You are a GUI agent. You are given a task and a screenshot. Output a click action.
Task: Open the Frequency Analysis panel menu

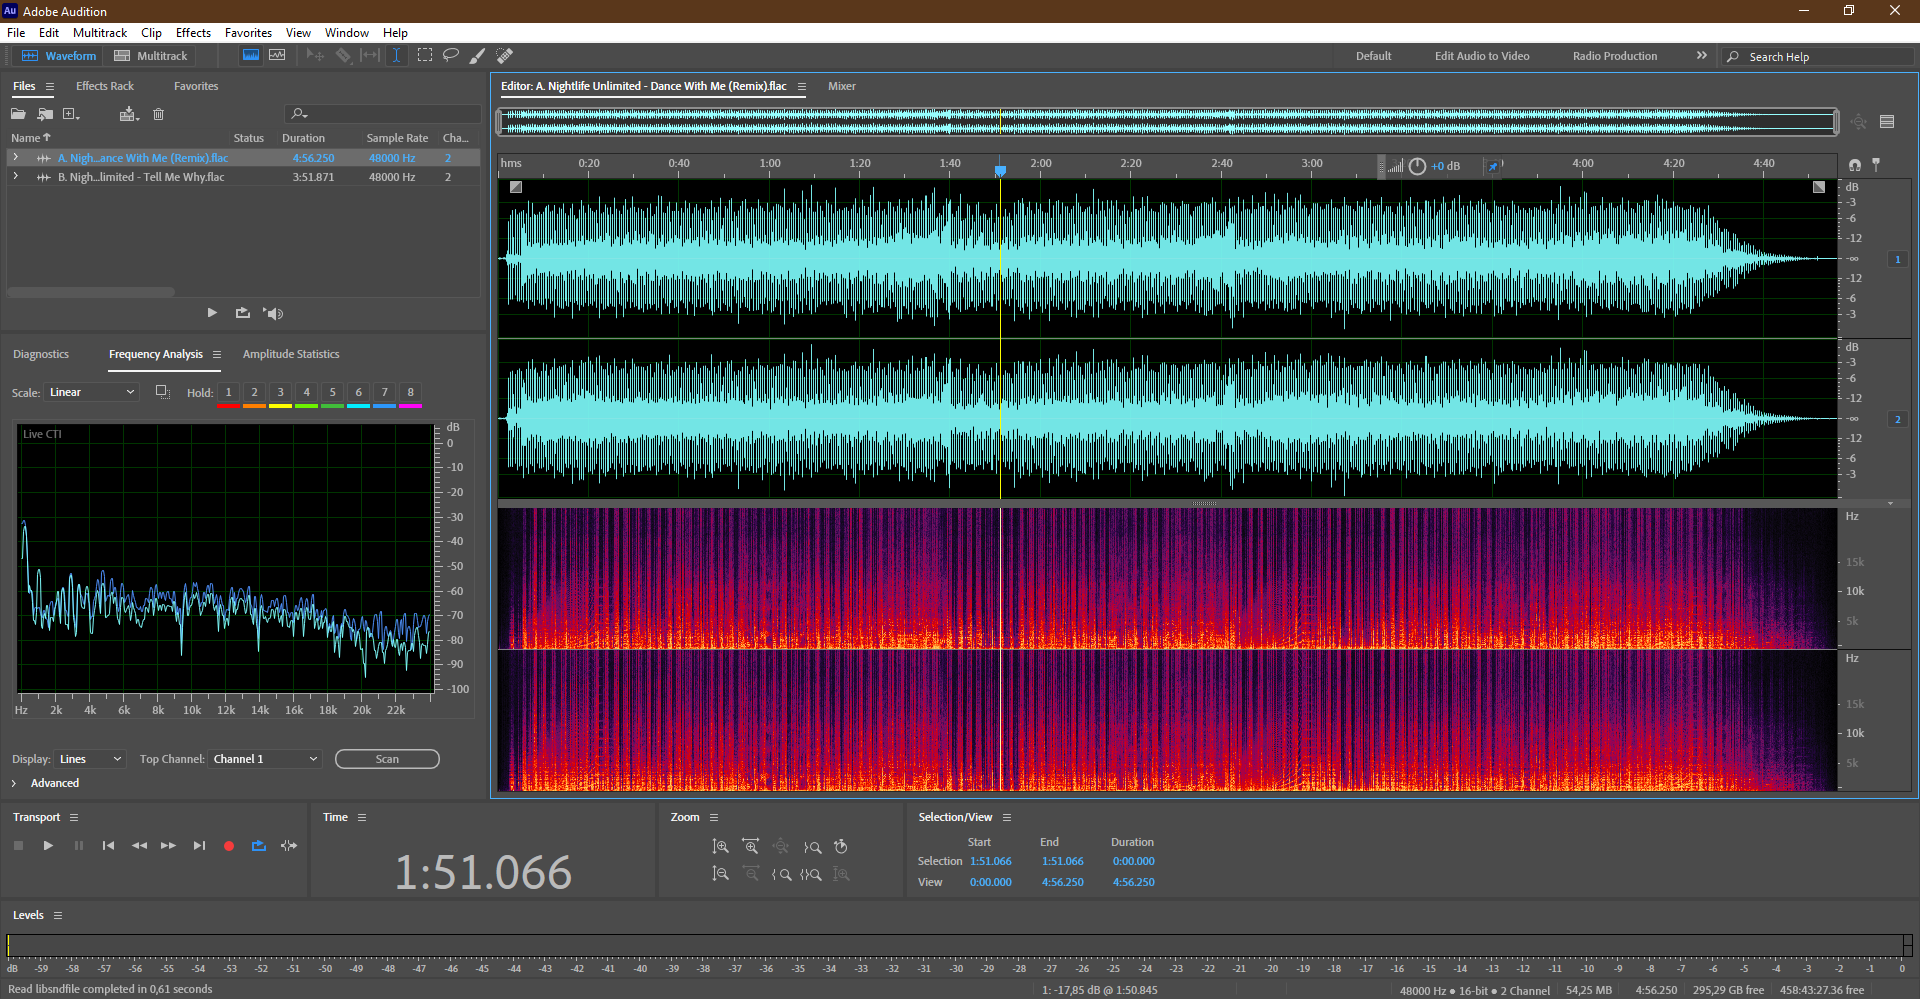[217, 355]
